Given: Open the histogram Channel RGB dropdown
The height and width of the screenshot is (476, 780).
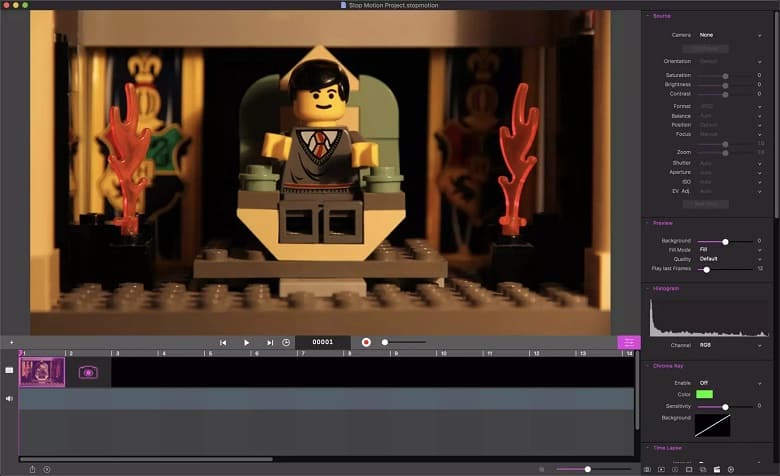Looking at the screenshot, I should point(730,345).
